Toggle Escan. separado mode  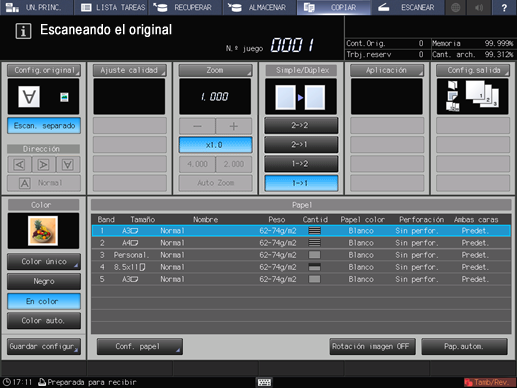pyautogui.click(x=44, y=126)
